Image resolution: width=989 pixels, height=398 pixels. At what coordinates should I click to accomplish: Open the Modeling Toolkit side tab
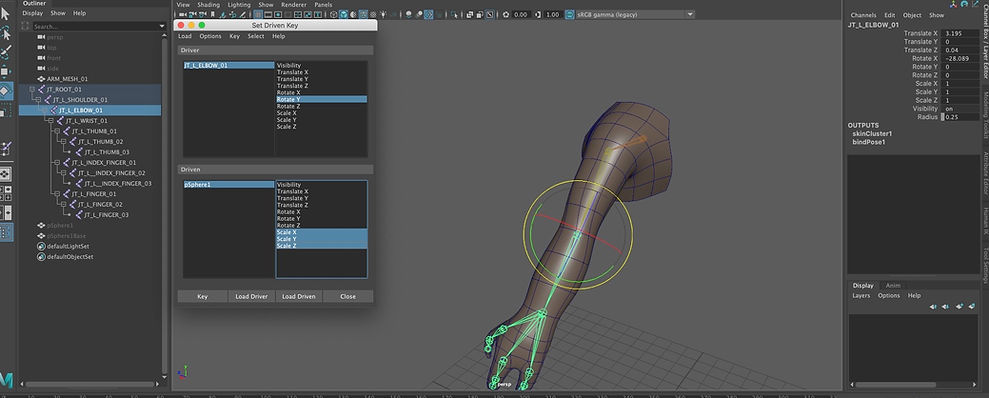[x=985, y=116]
